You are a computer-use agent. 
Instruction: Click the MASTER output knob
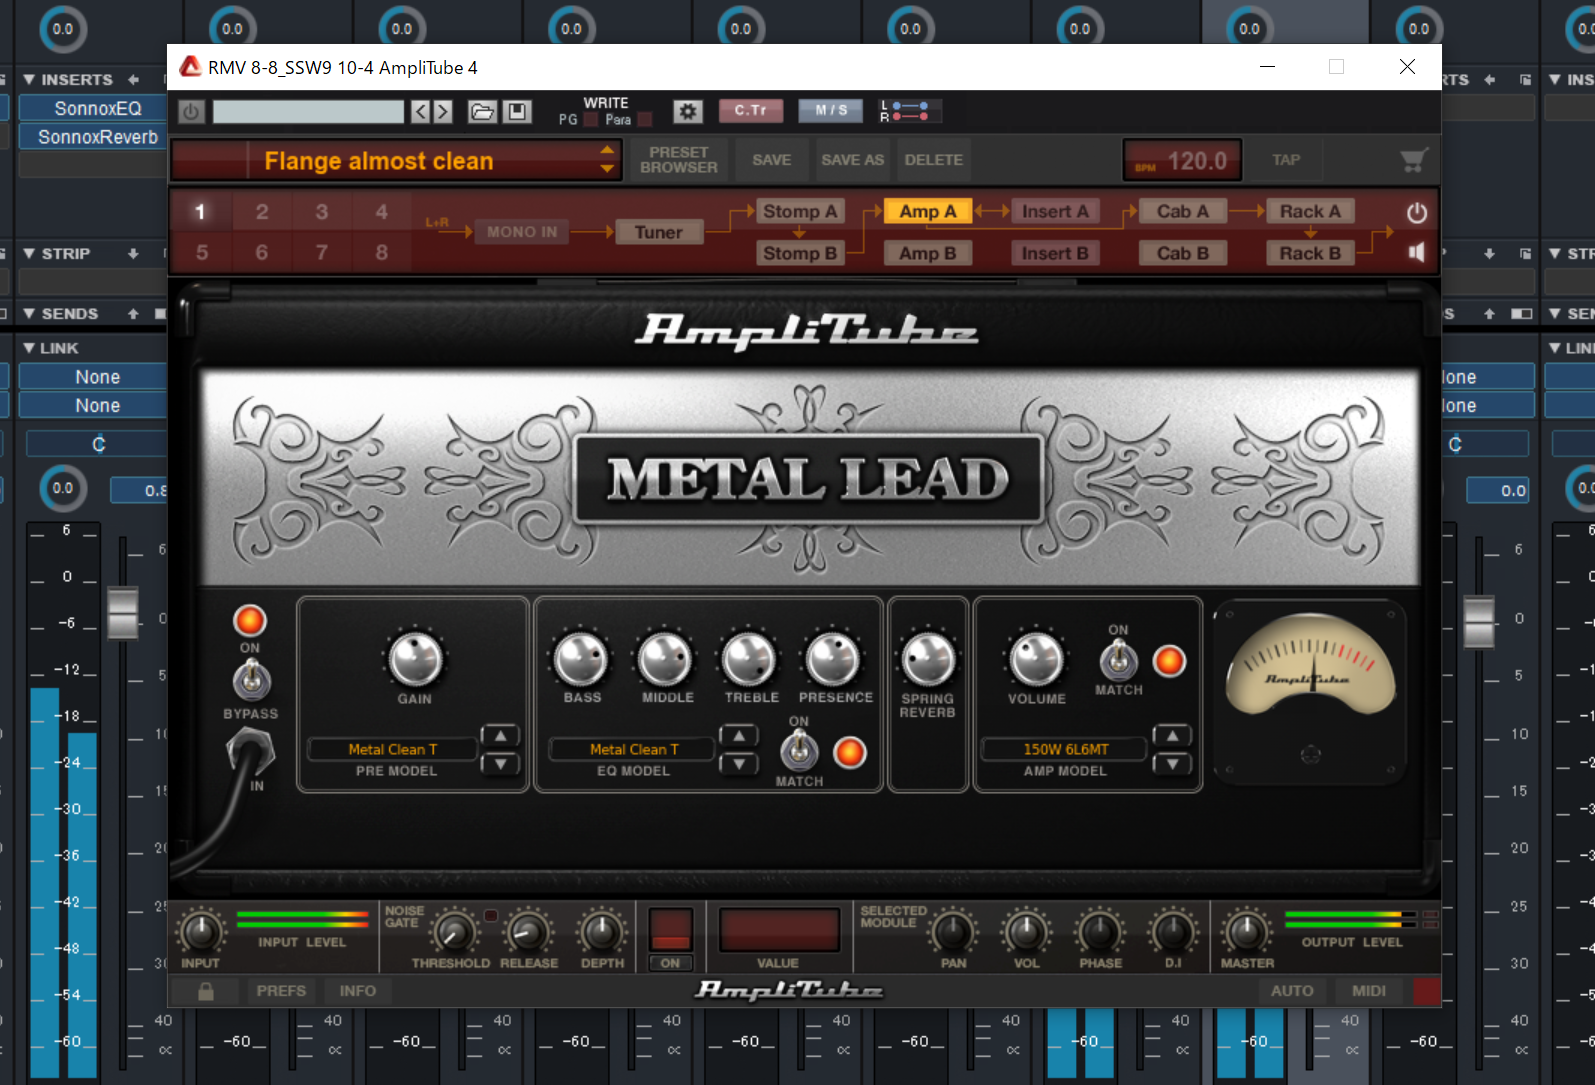tap(1246, 932)
